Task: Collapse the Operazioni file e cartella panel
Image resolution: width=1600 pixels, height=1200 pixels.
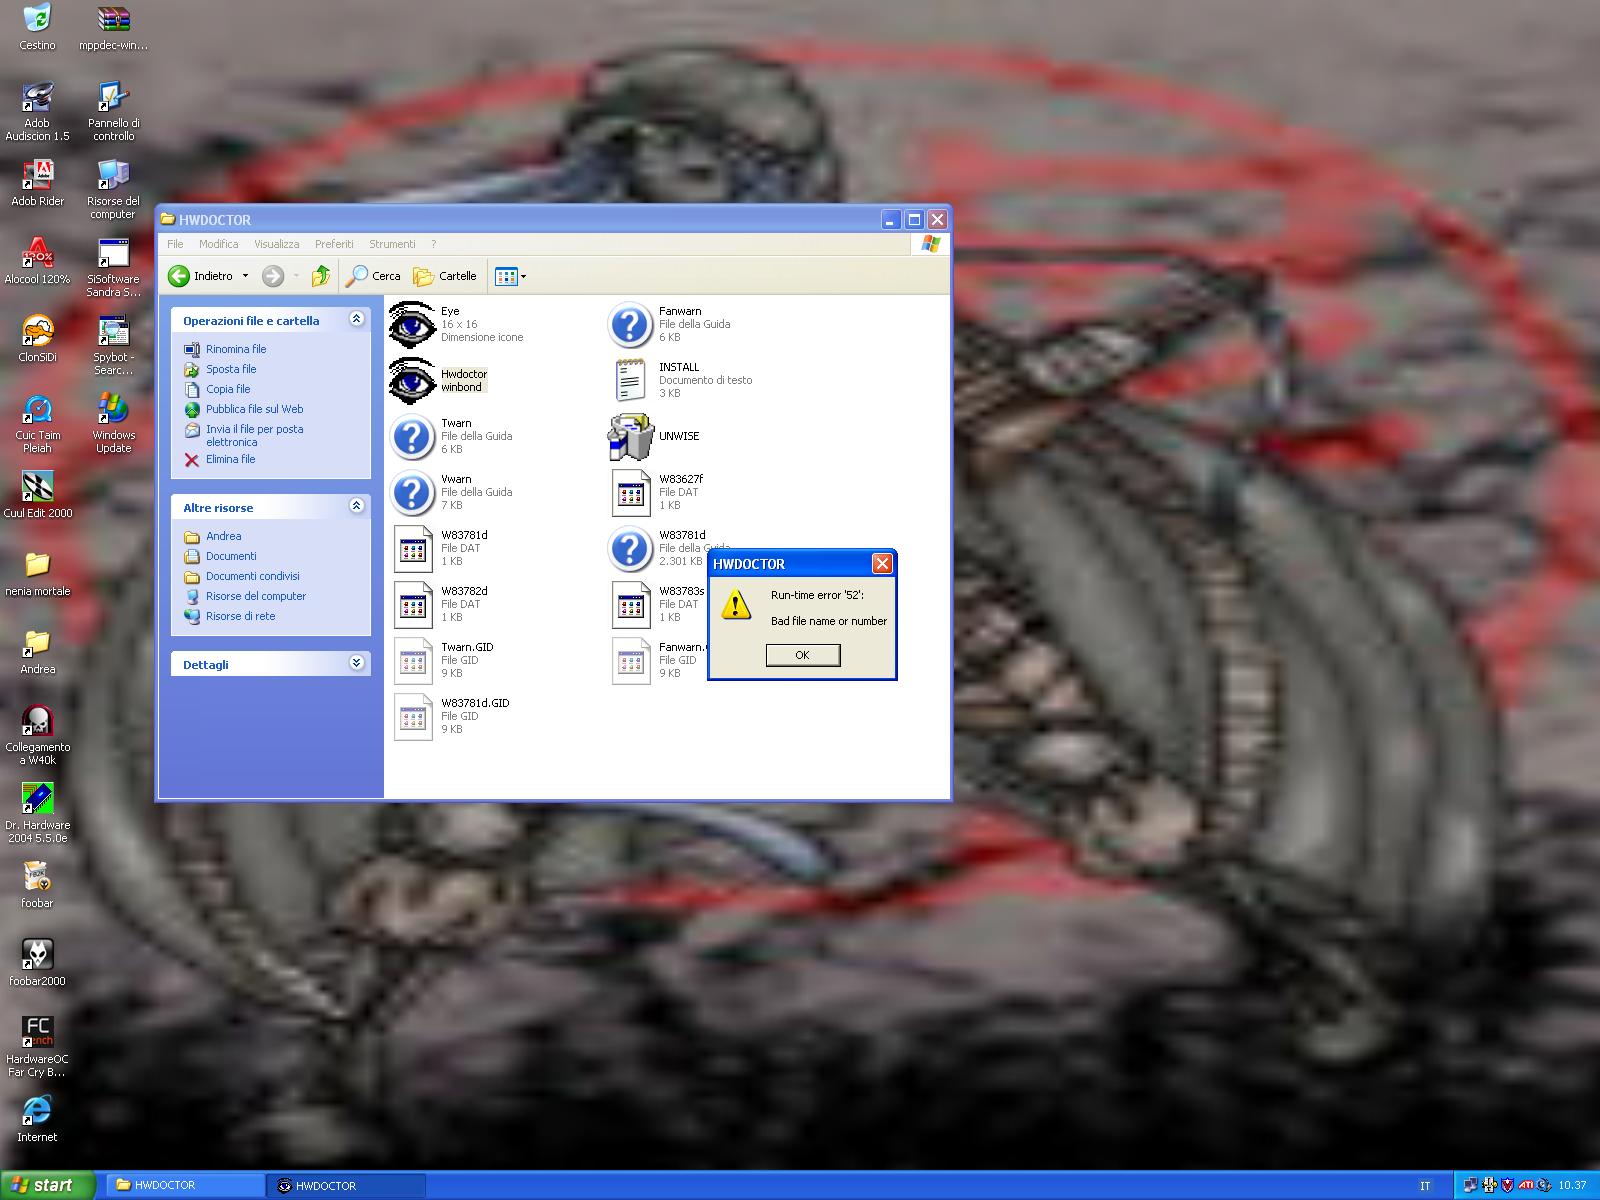Action: tap(356, 319)
